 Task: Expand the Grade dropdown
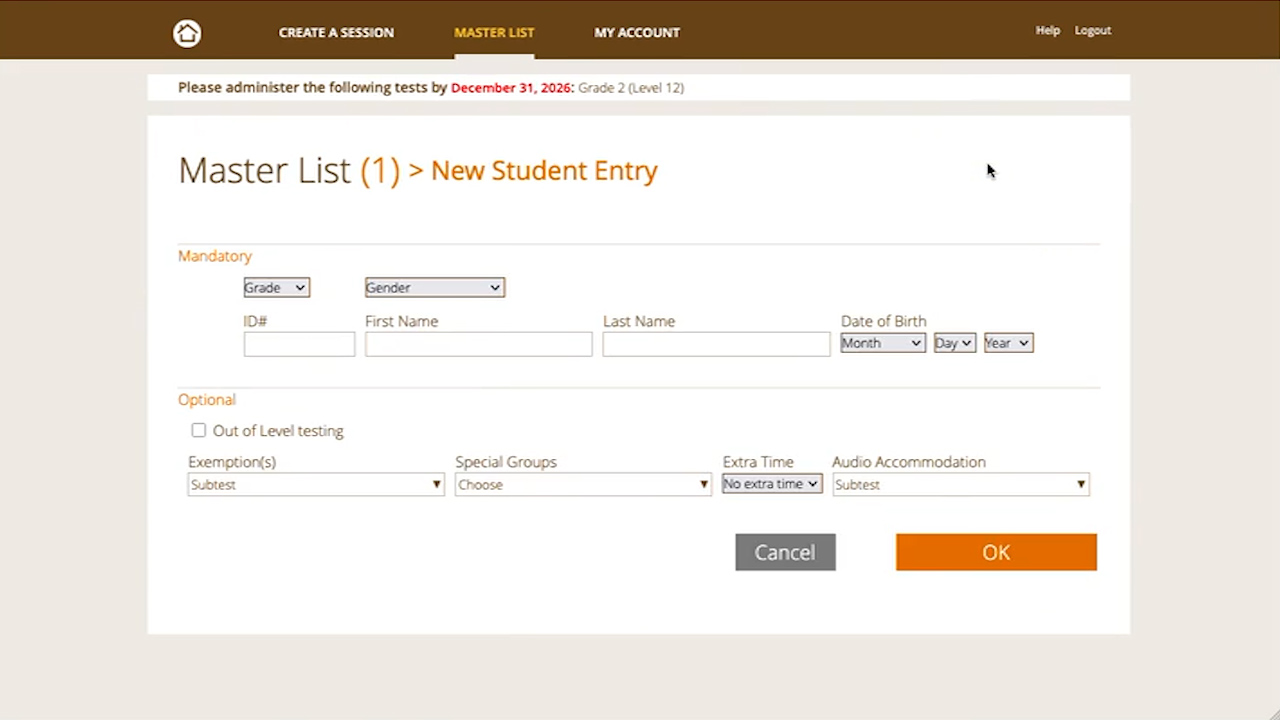(x=276, y=288)
